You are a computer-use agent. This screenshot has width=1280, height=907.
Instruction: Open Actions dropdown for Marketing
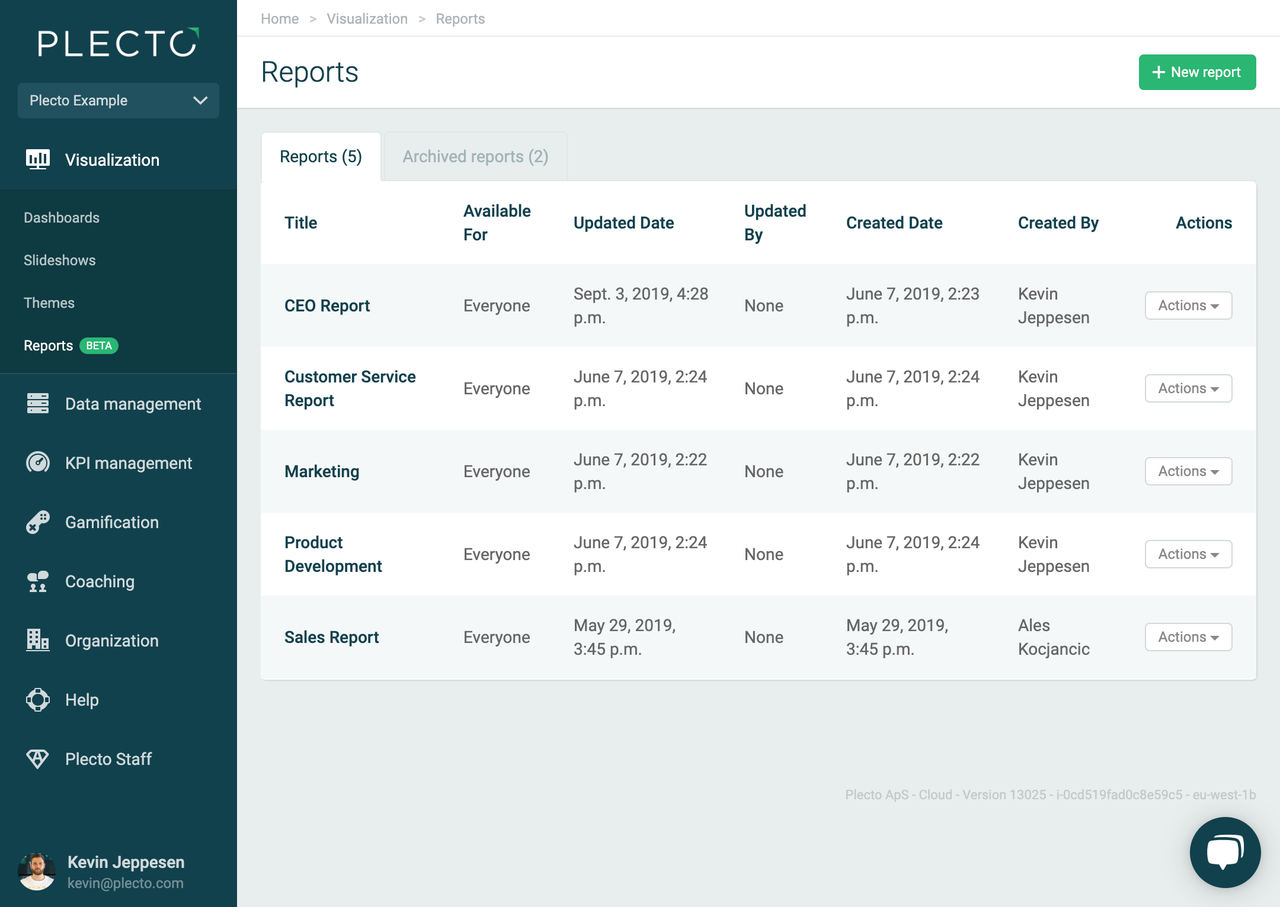[x=1188, y=472]
